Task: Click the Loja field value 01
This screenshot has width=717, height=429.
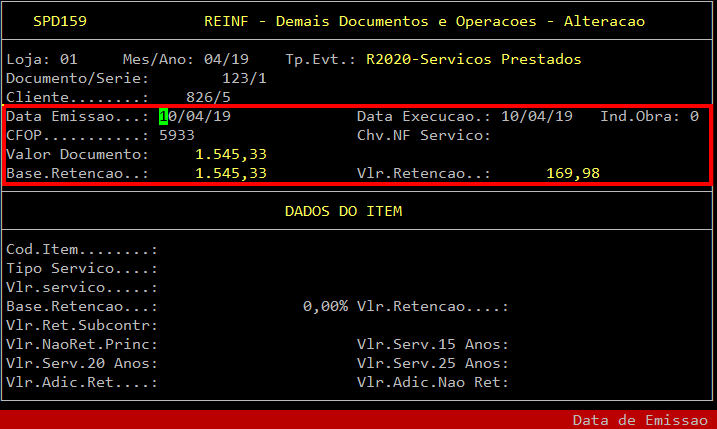Action: coord(68,60)
